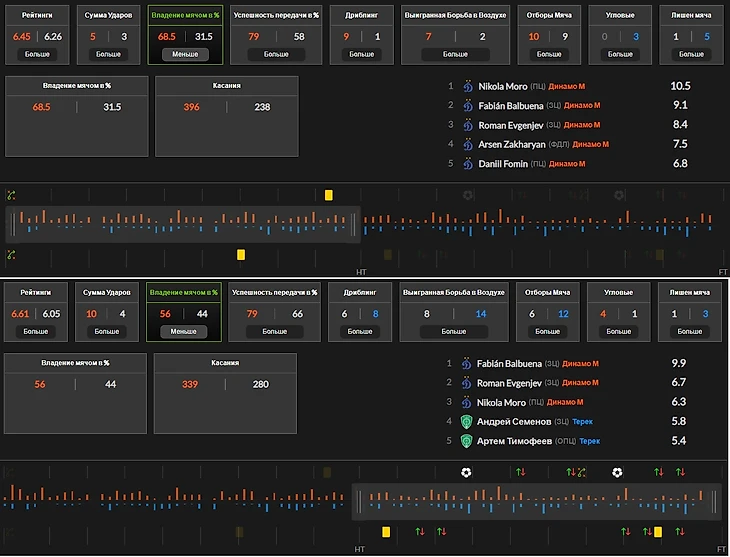The height and width of the screenshot is (557, 730).
Task: Expand 'Больше' under aerial duels 8 vs 14
Action: (454, 331)
